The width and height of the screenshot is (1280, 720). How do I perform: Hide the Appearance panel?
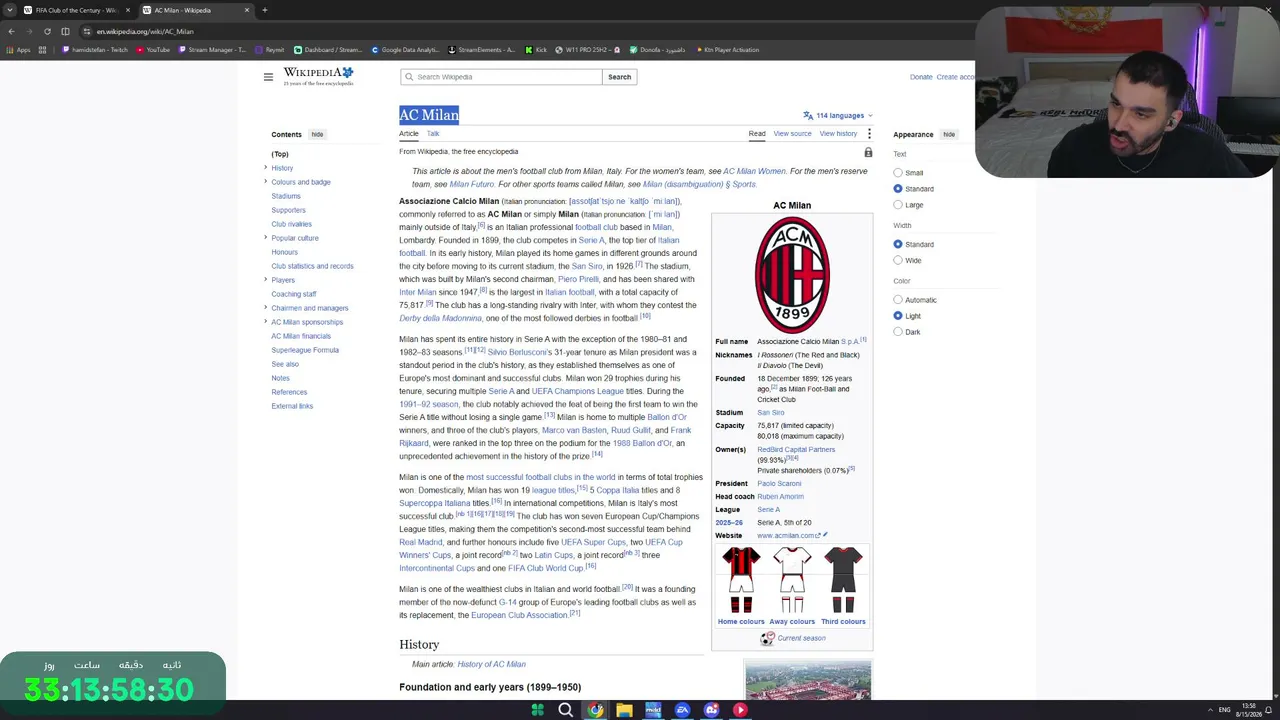(949, 134)
